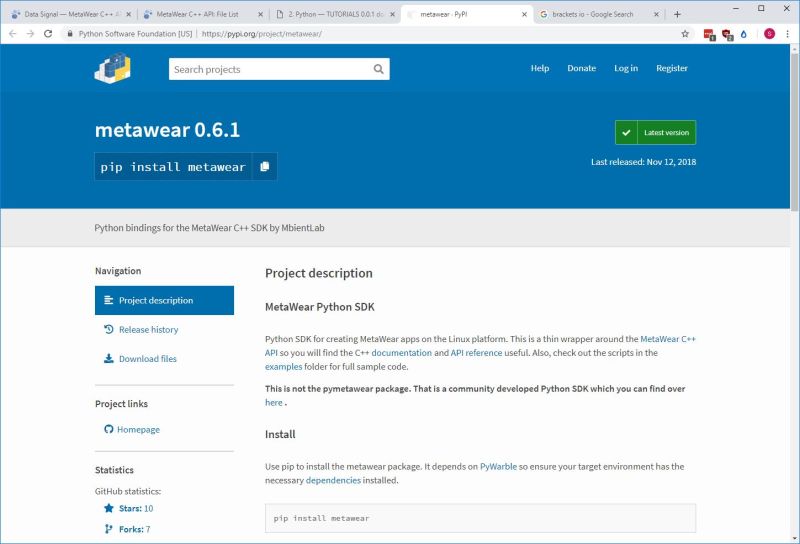Click the browser back arrow
Image resolution: width=800 pixels, height=544 pixels.
point(13,34)
